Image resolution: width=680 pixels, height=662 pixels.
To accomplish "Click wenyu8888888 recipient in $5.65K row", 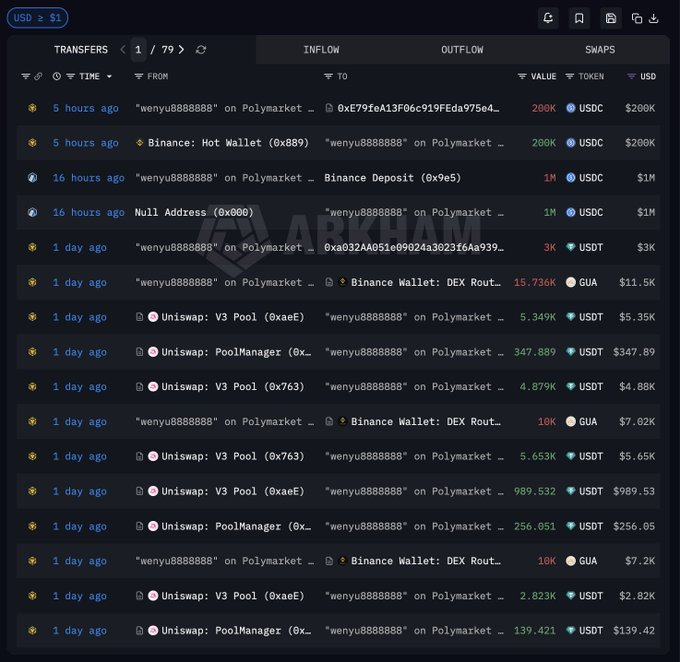I will point(414,456).
